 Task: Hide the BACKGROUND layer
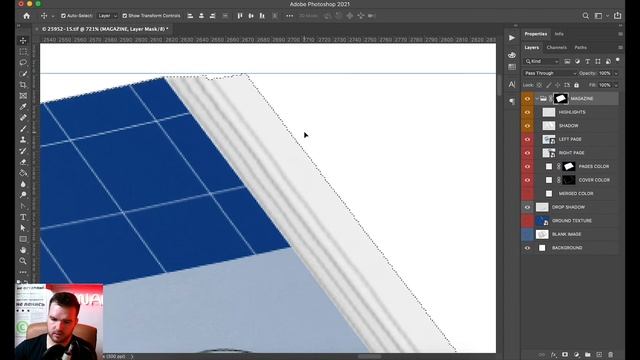pyautogui.click(x=527, y=248)
